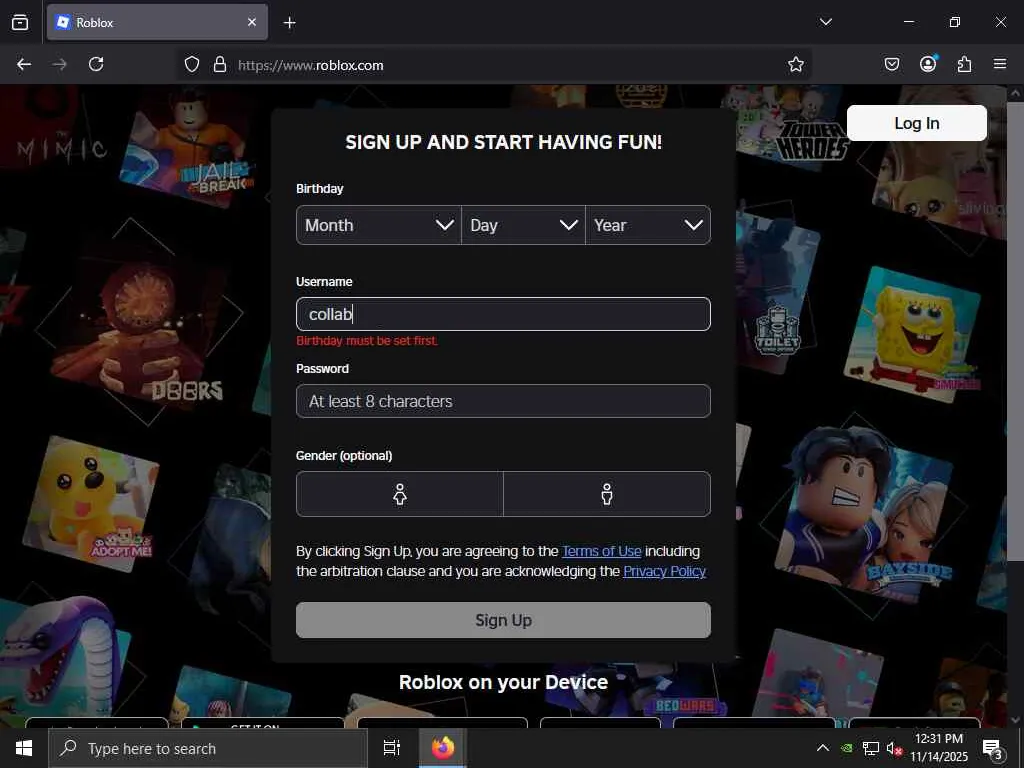1024x768 pixels.
Task: Select the female gender icon
Action: tap(400, 494)
